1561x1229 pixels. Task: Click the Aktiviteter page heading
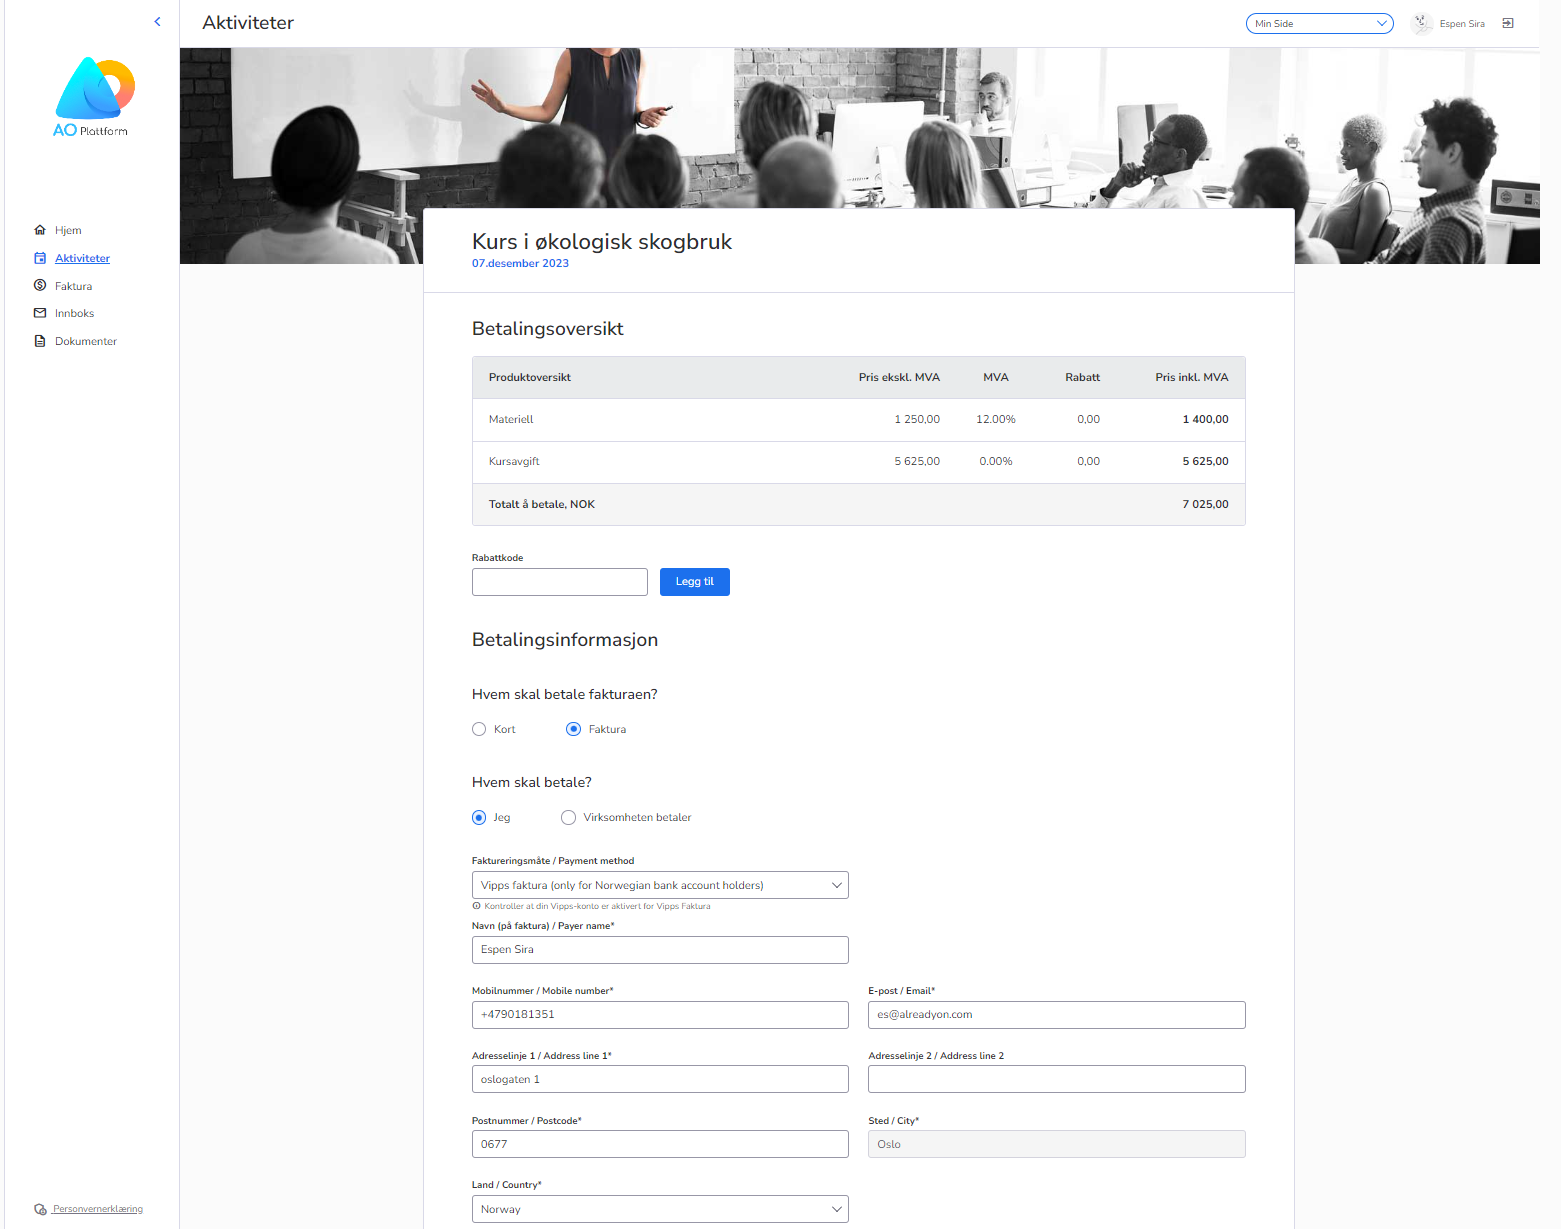pos(248,23)
